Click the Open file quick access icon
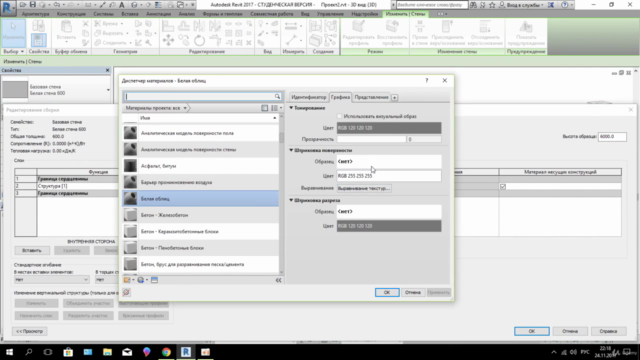Screen dimensions: 640x360 click(x=23, y=5)
